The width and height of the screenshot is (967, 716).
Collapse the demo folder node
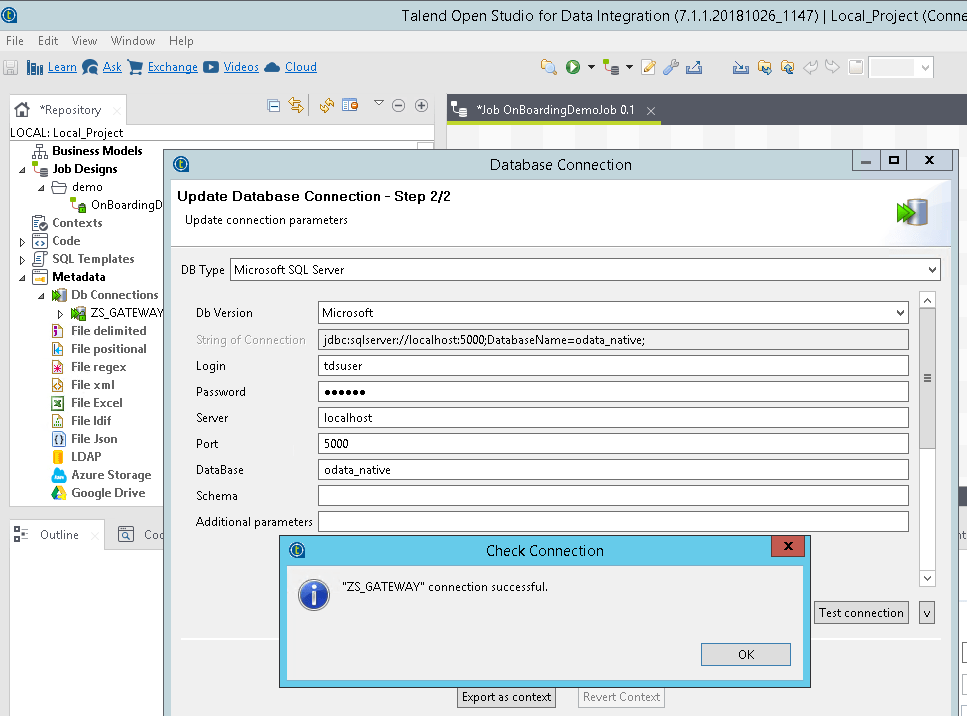[41, 187]
